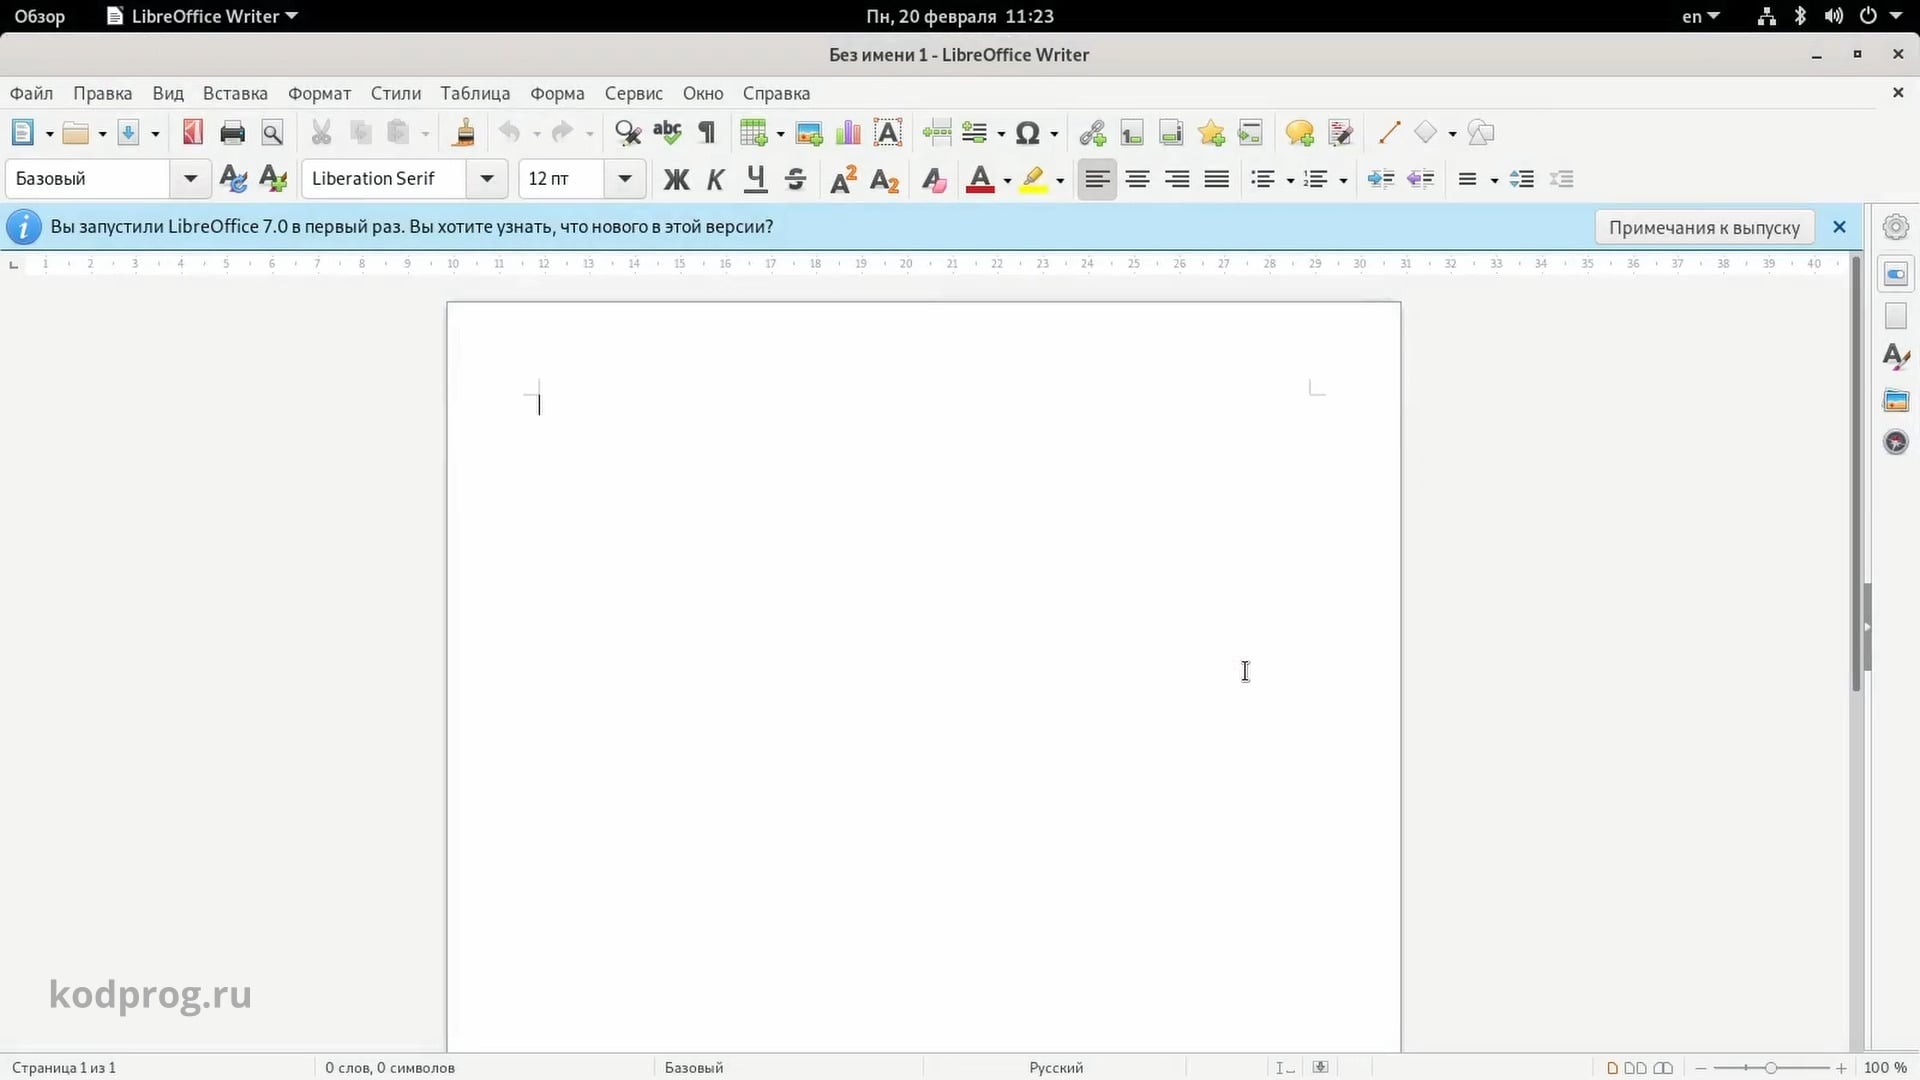The image size is (1920, 1080).
Task: Clear direct formatting
Action: pos(934,179)
